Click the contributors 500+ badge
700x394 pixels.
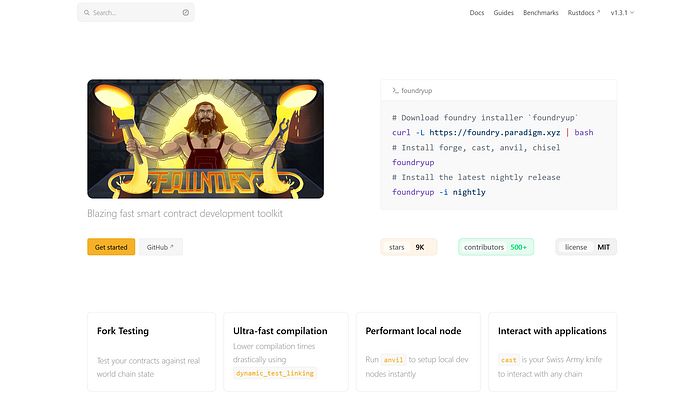[x=496, y=247]
